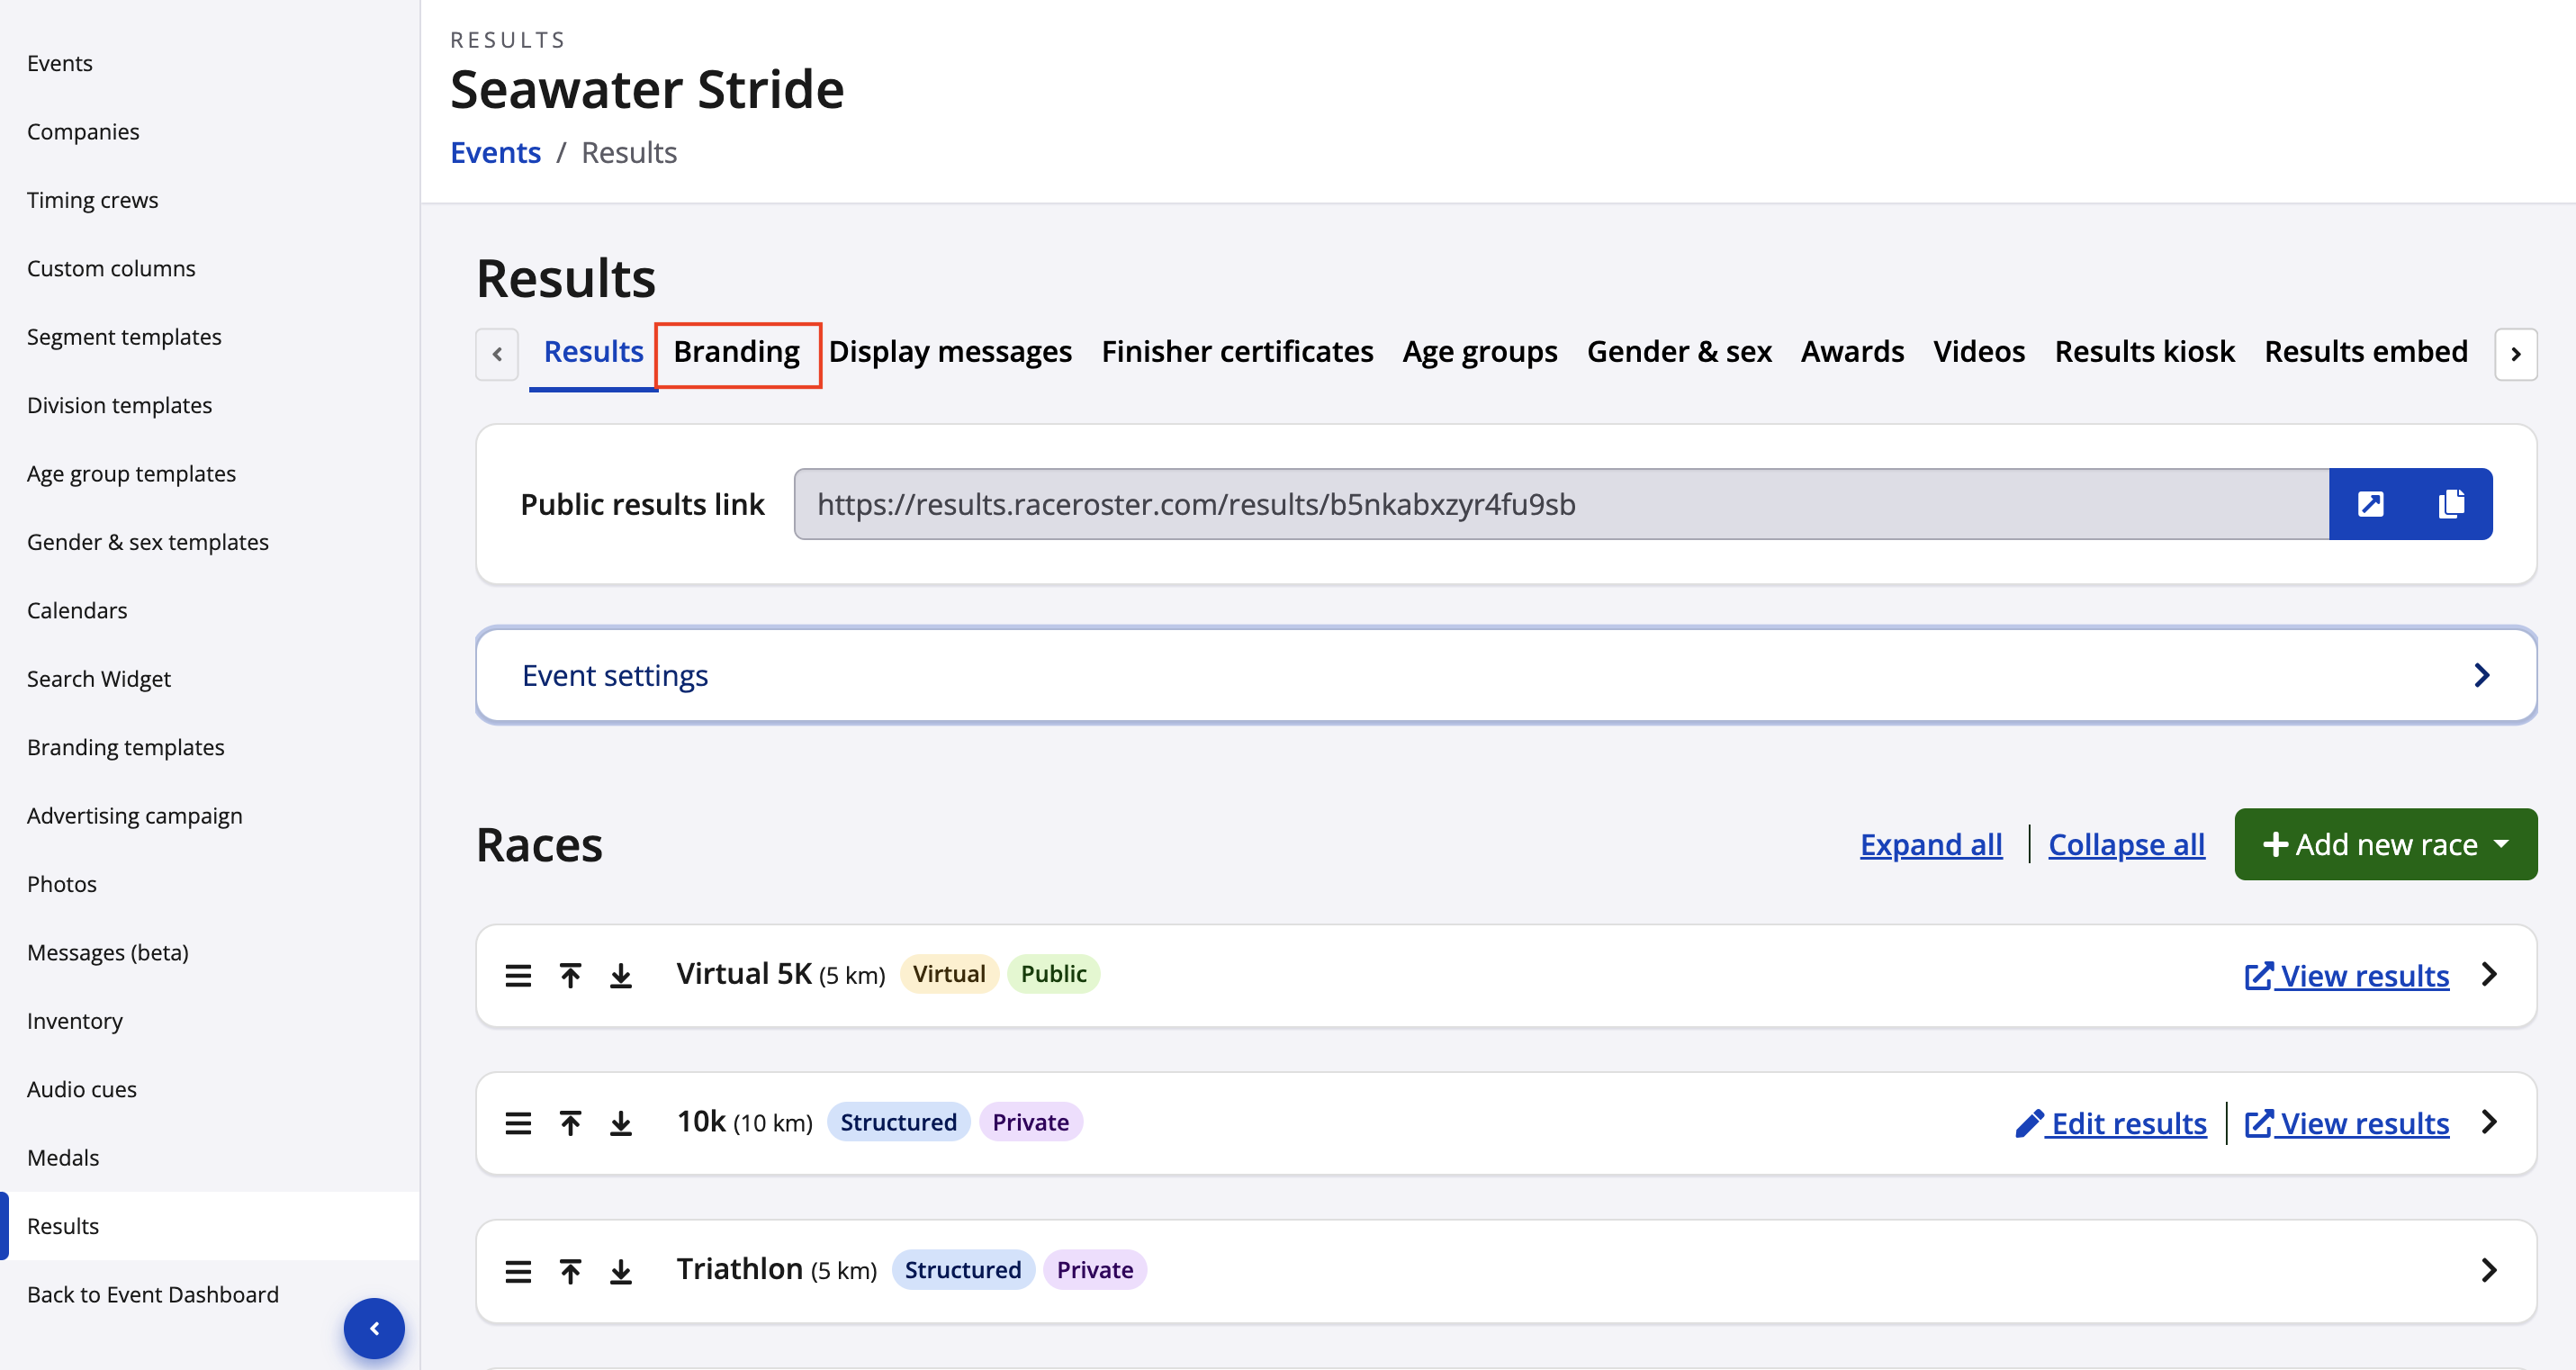Move 10k race to top arrow icon

click(x=570, y=1123)
